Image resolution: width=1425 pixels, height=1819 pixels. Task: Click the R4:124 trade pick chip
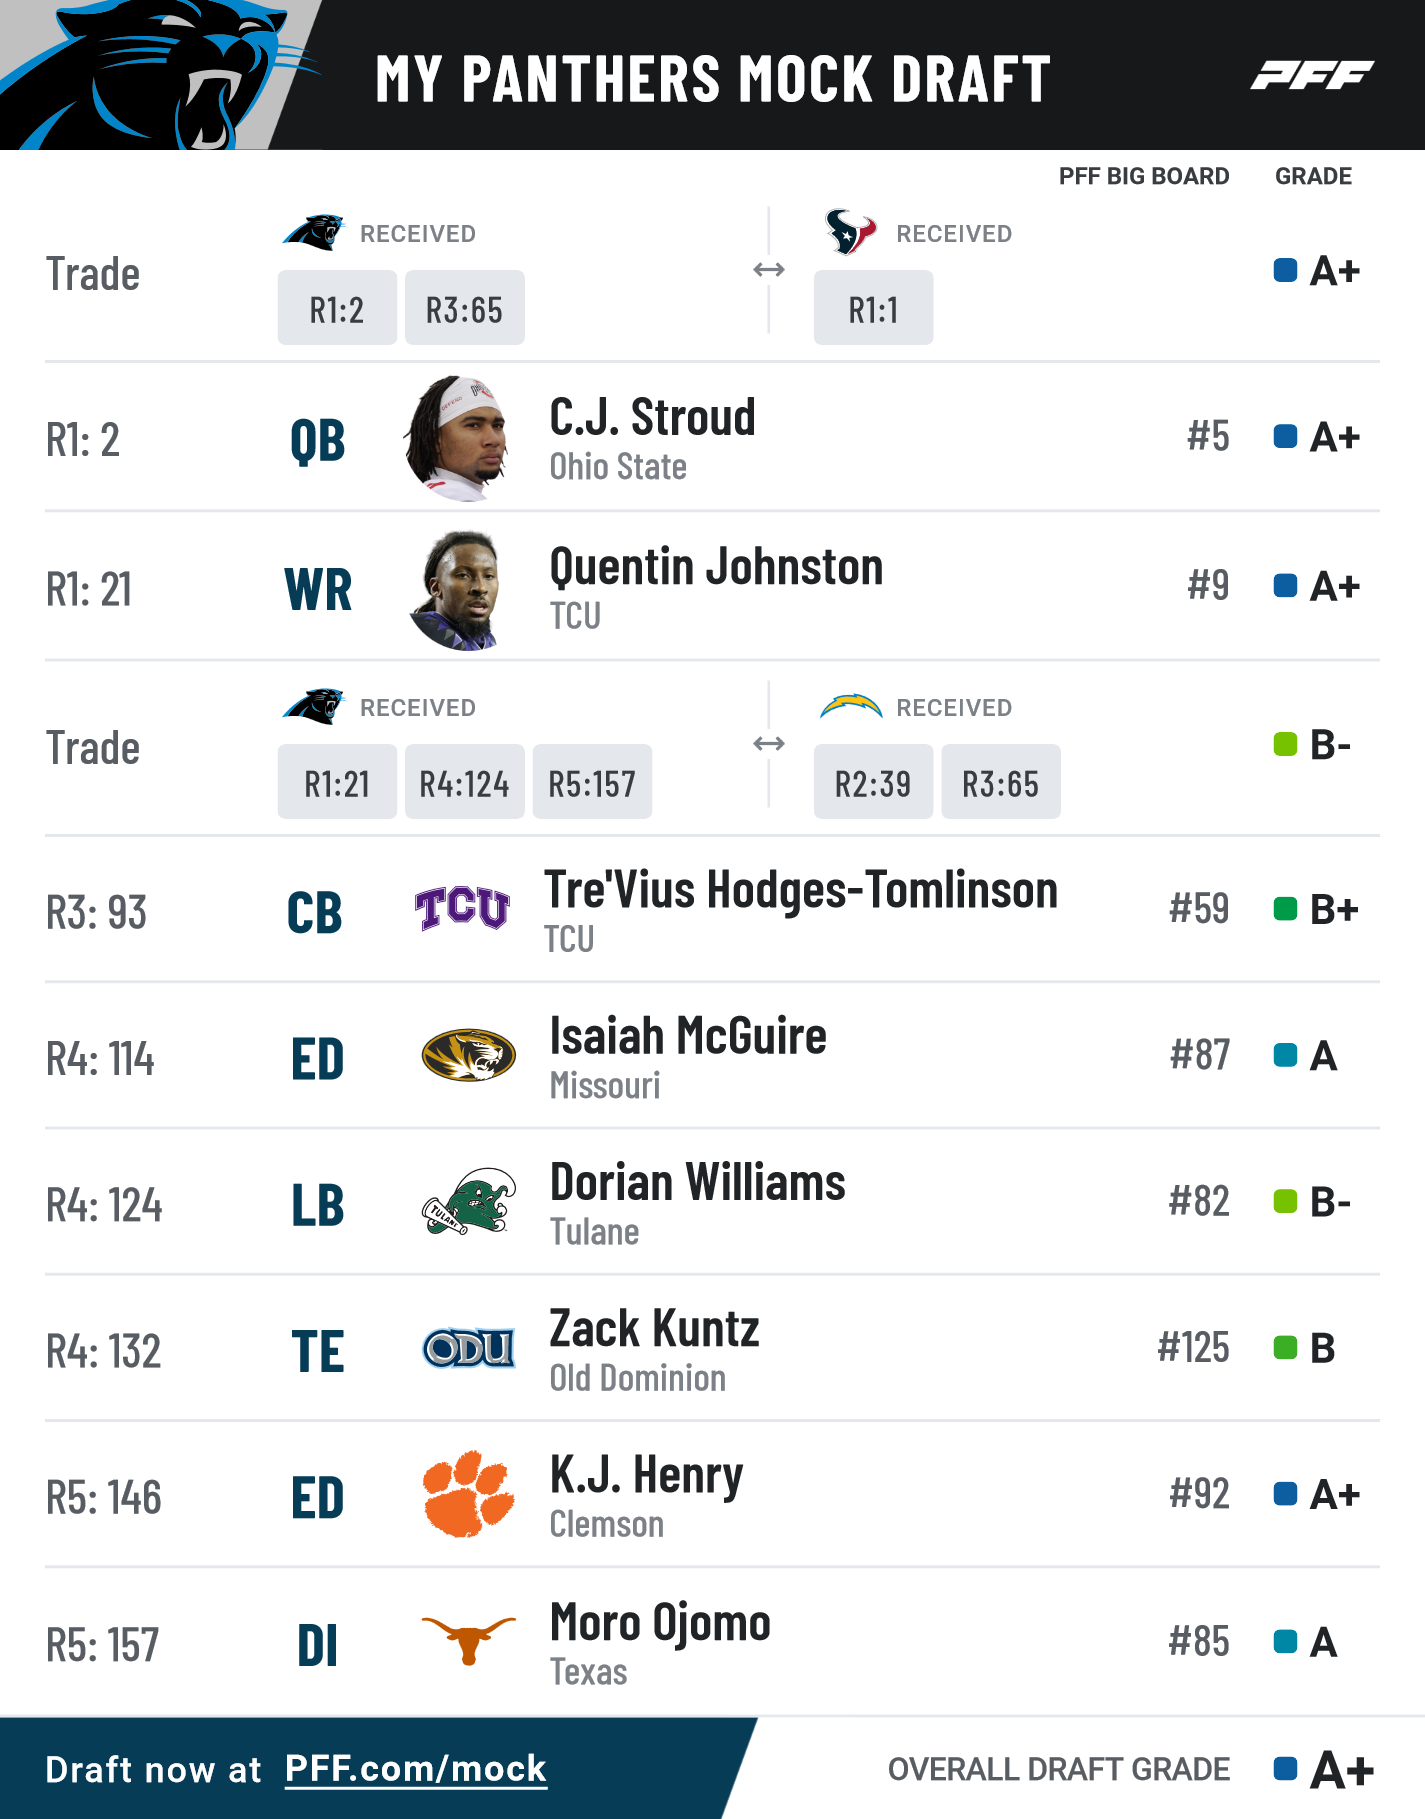tap(465, 782)
